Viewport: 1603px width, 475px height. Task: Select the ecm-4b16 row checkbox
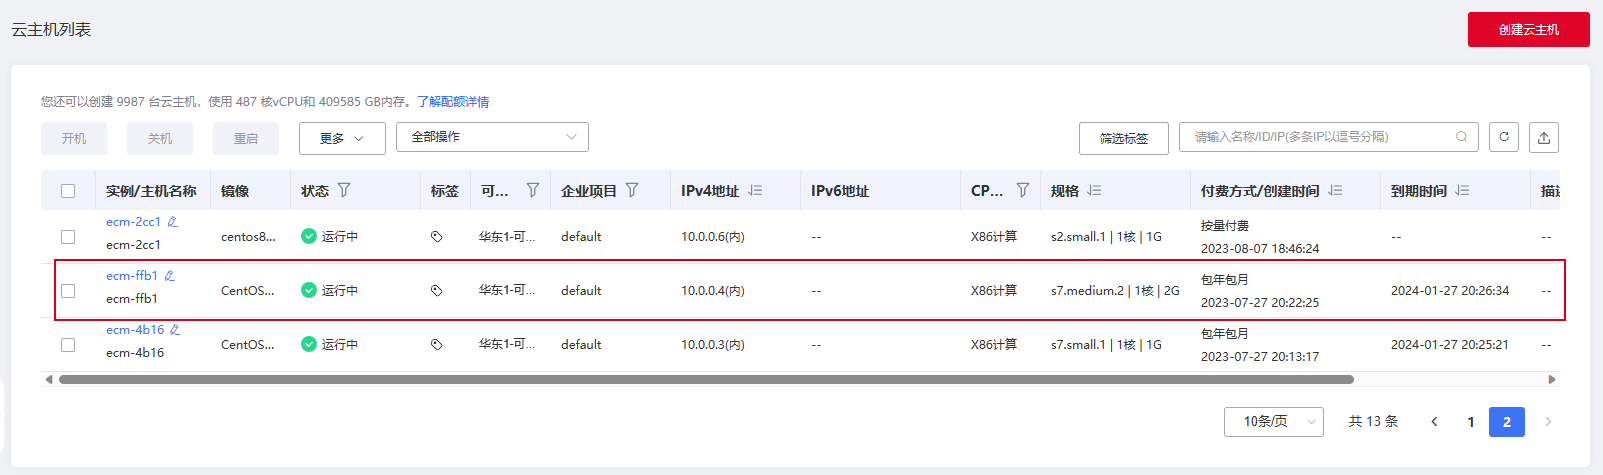click(x=68, y=345)
